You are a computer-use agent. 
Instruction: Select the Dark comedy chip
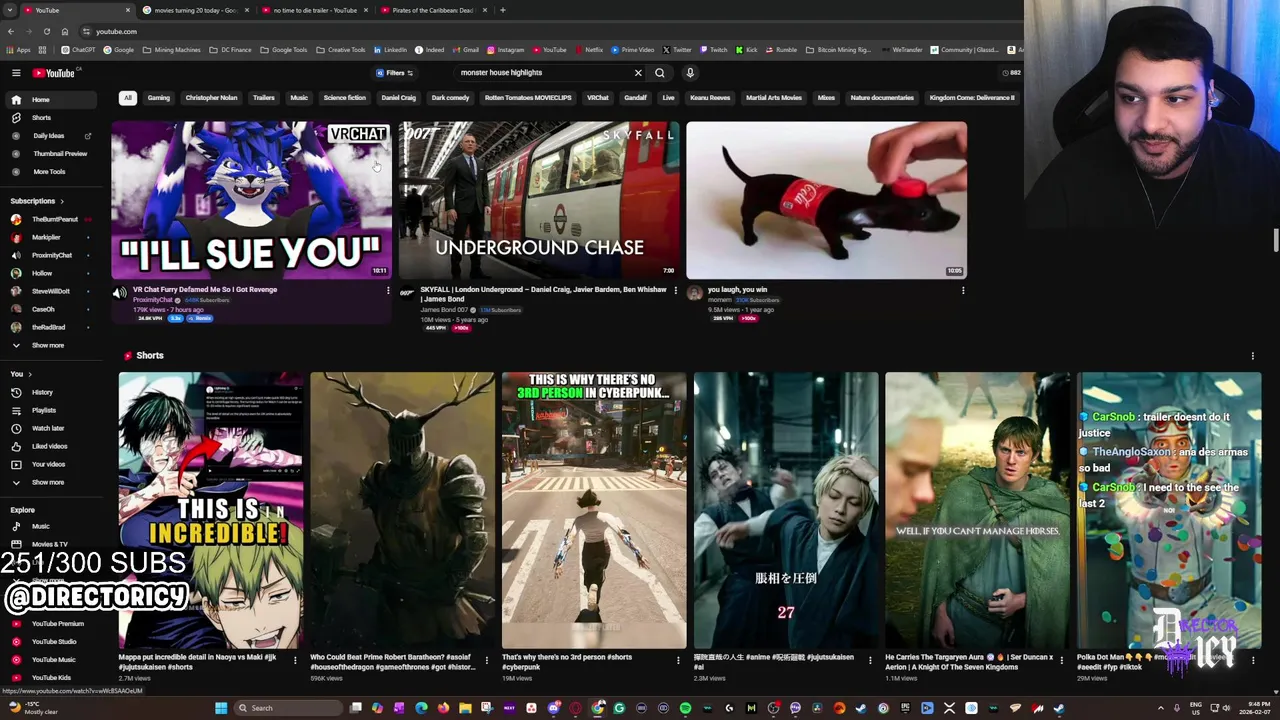[450, 98]
